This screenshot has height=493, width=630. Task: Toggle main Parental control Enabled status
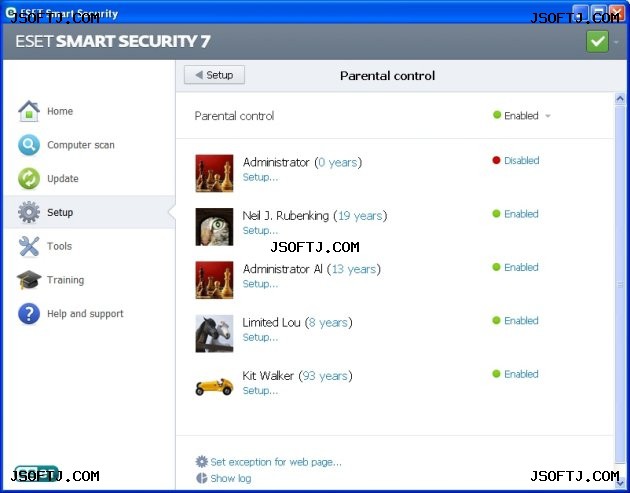(516, 116)
